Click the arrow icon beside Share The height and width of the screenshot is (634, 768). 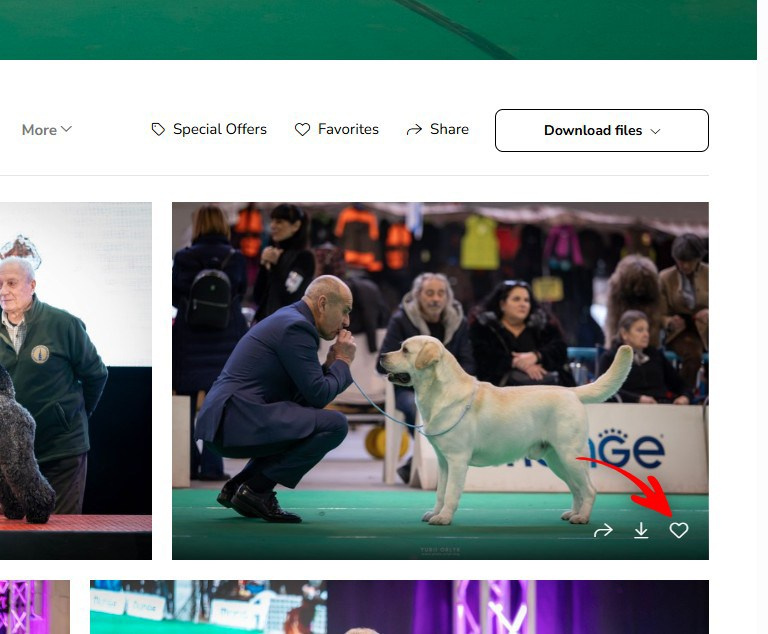[414, 130]
